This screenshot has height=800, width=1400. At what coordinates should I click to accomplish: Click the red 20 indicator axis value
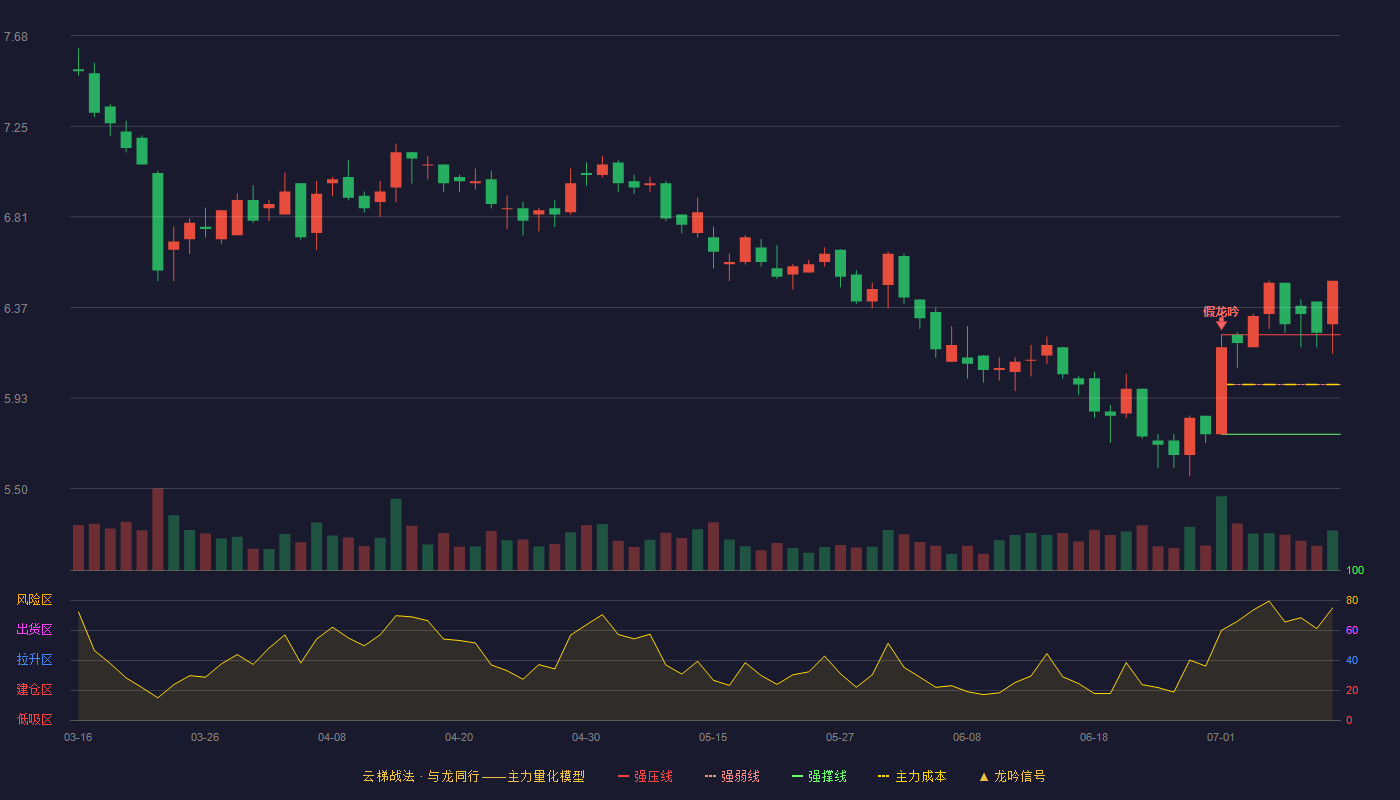(x=1352, y=690)
